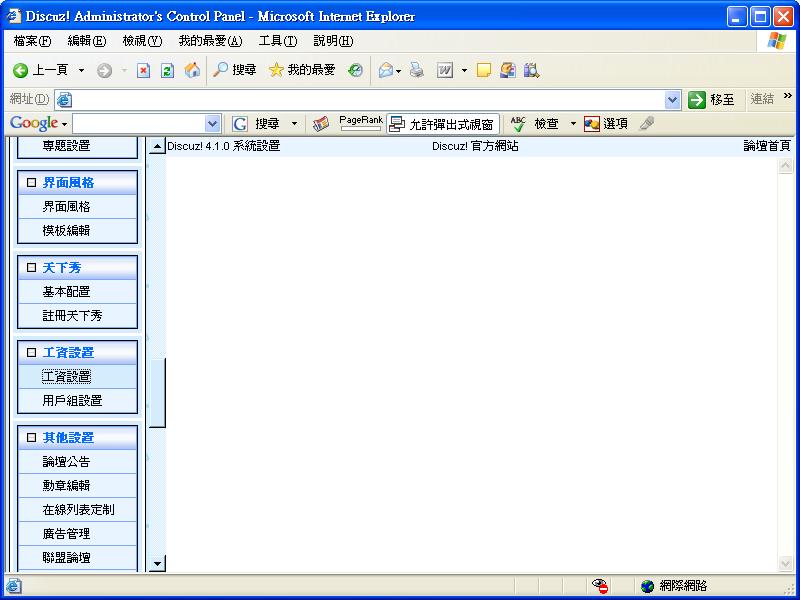This screenshot has width=800, height=600.
Task: Open the History clock icon
Action: pos(355,70)
